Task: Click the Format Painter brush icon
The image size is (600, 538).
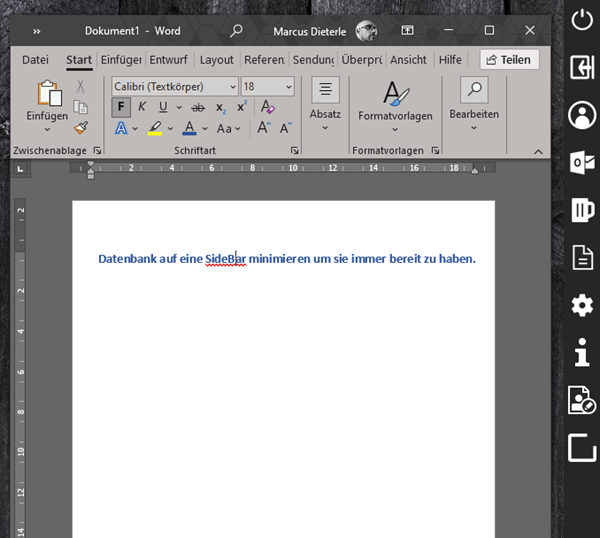Action: [x=81, y=127]
